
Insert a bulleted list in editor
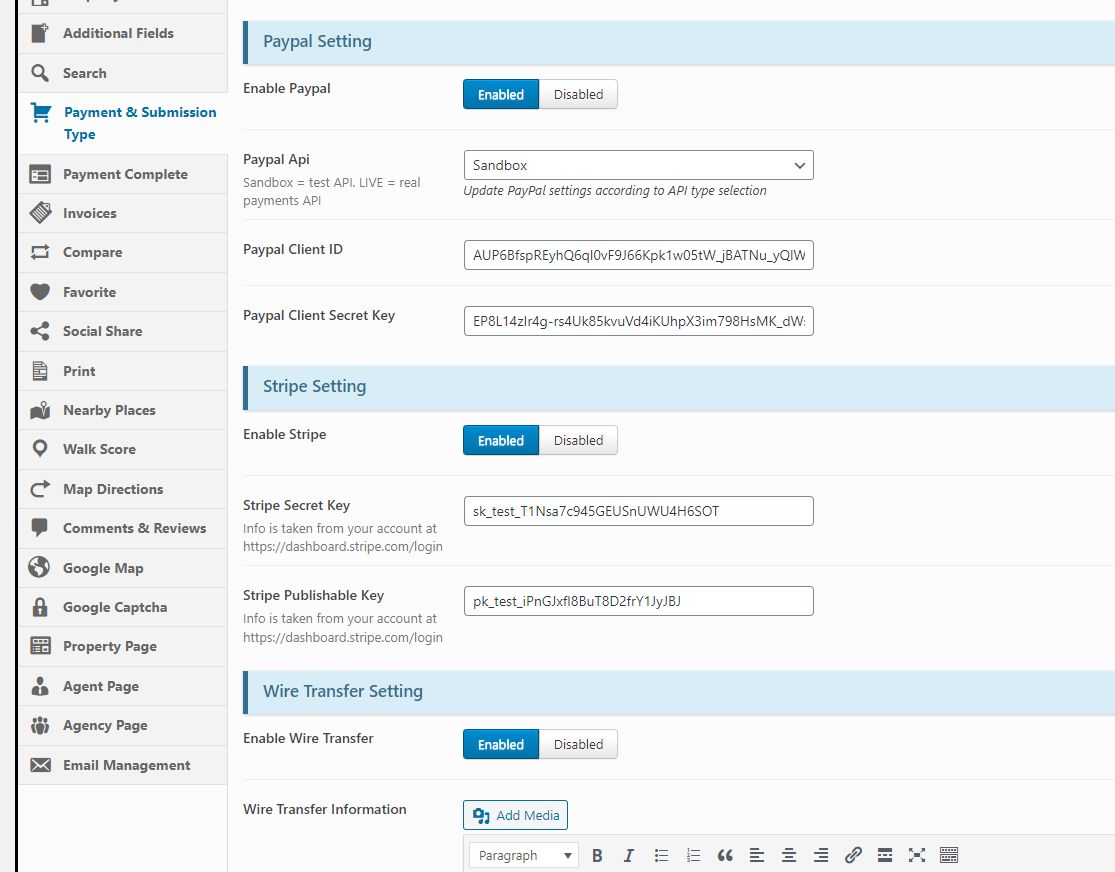(661, 855)
